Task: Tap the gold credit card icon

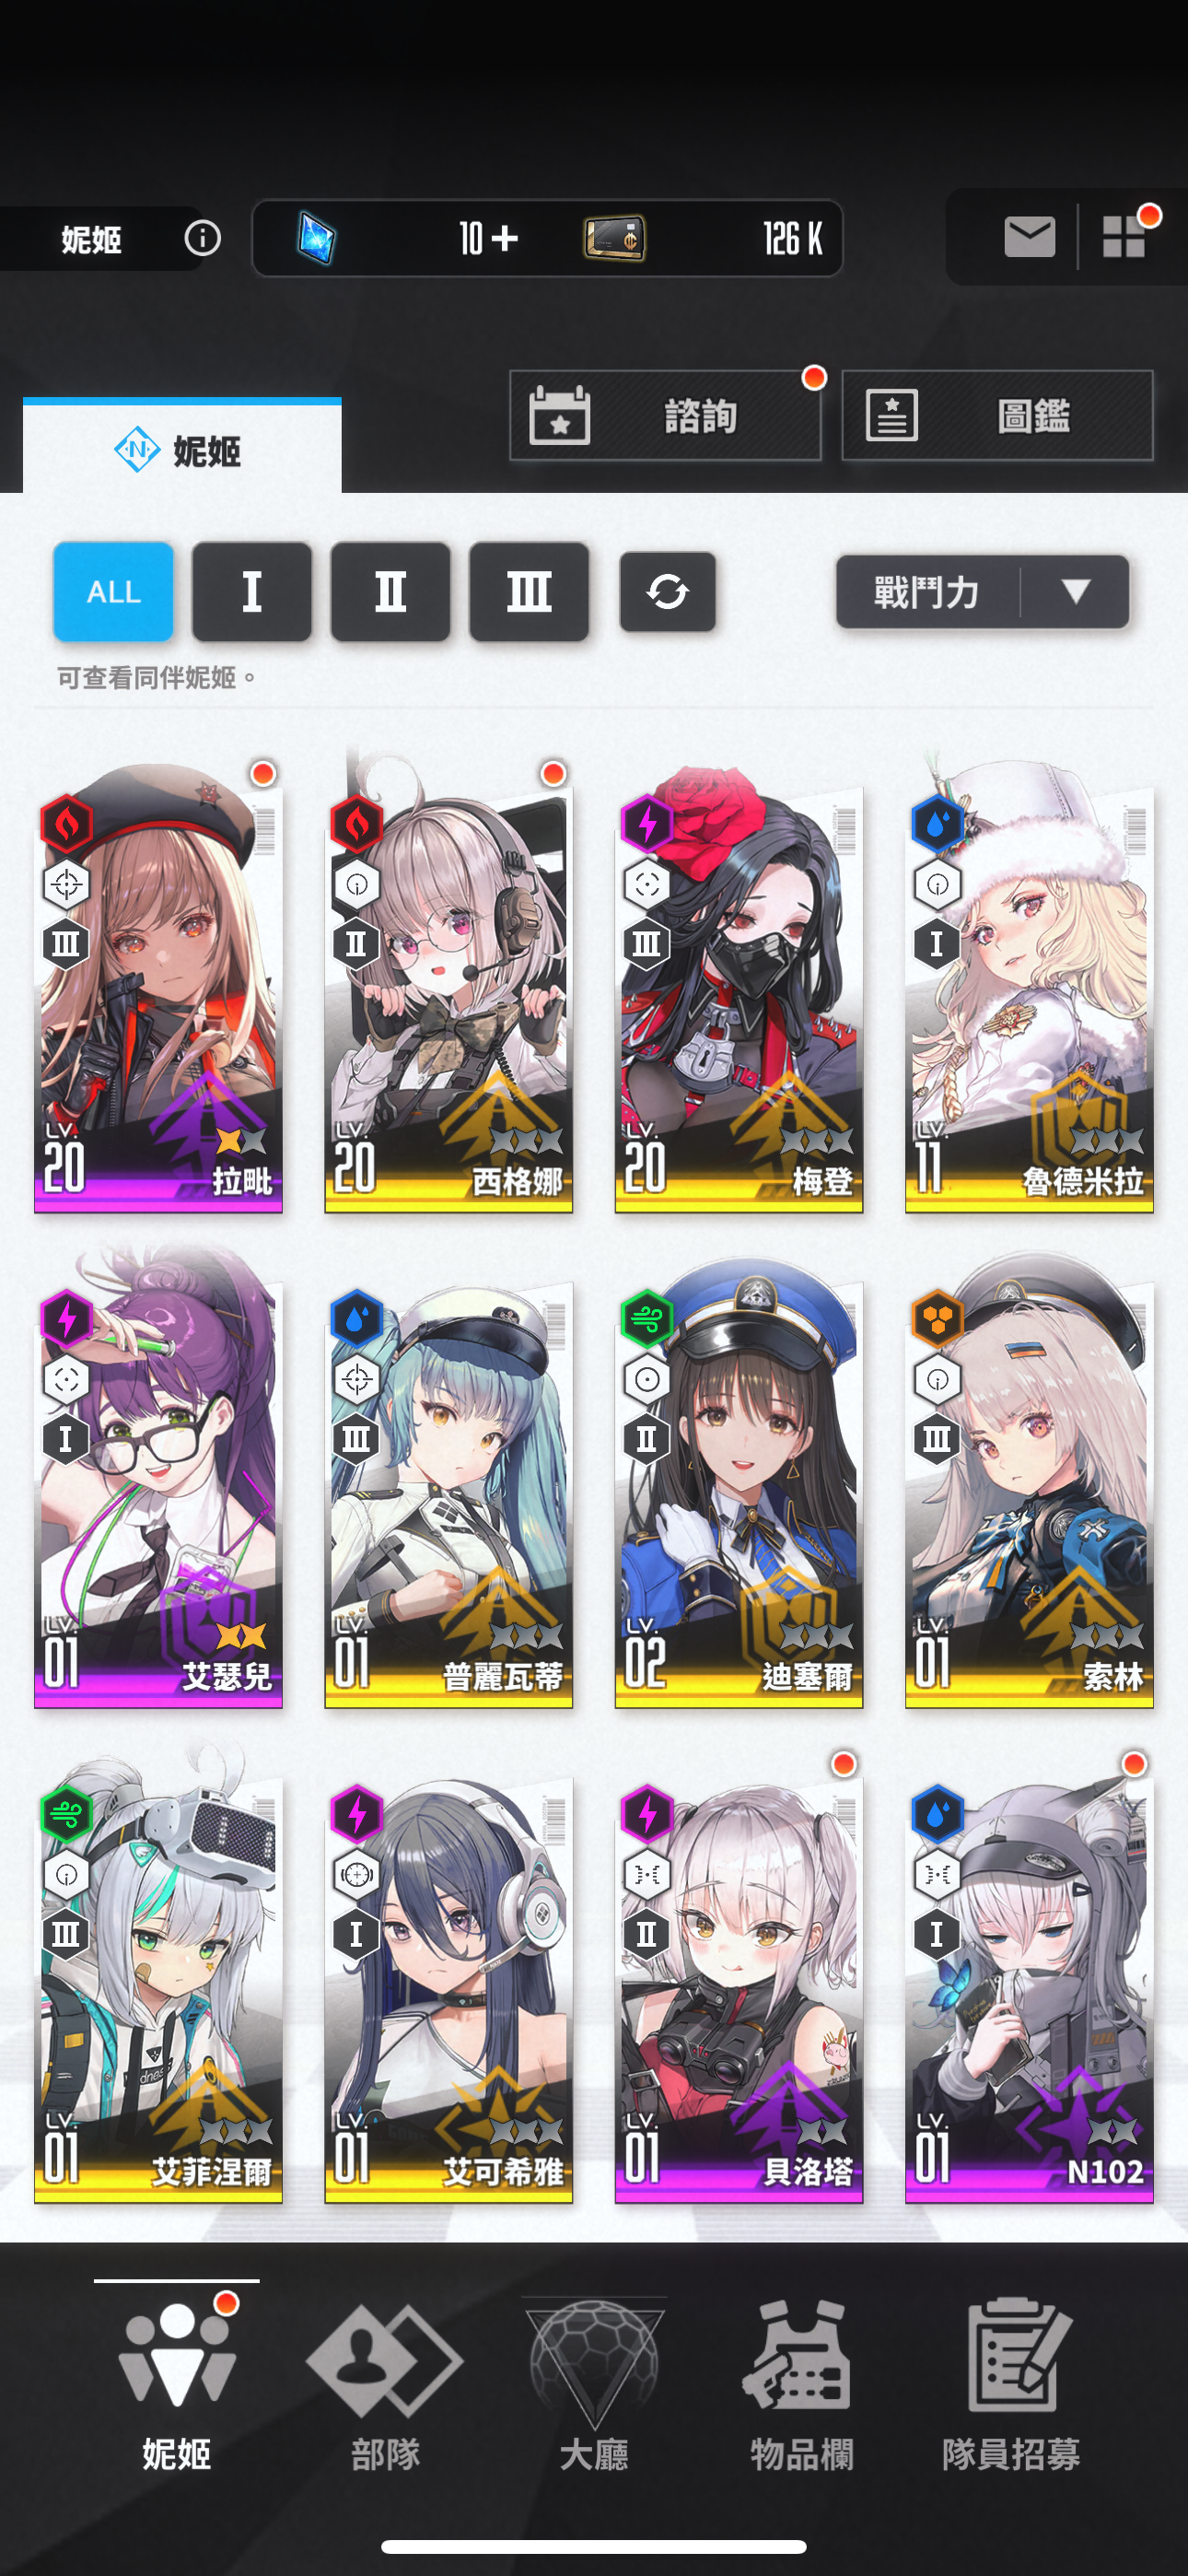Action: click(x=614, y=238)
